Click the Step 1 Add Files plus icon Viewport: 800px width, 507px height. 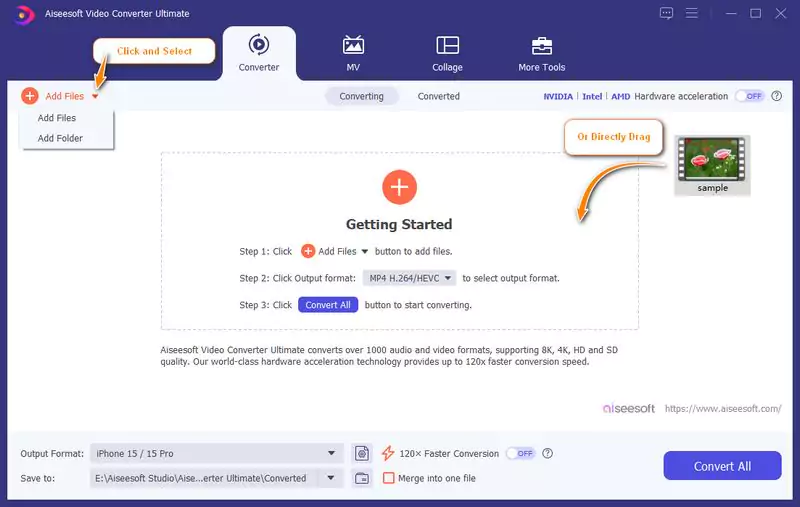[308, 251]
